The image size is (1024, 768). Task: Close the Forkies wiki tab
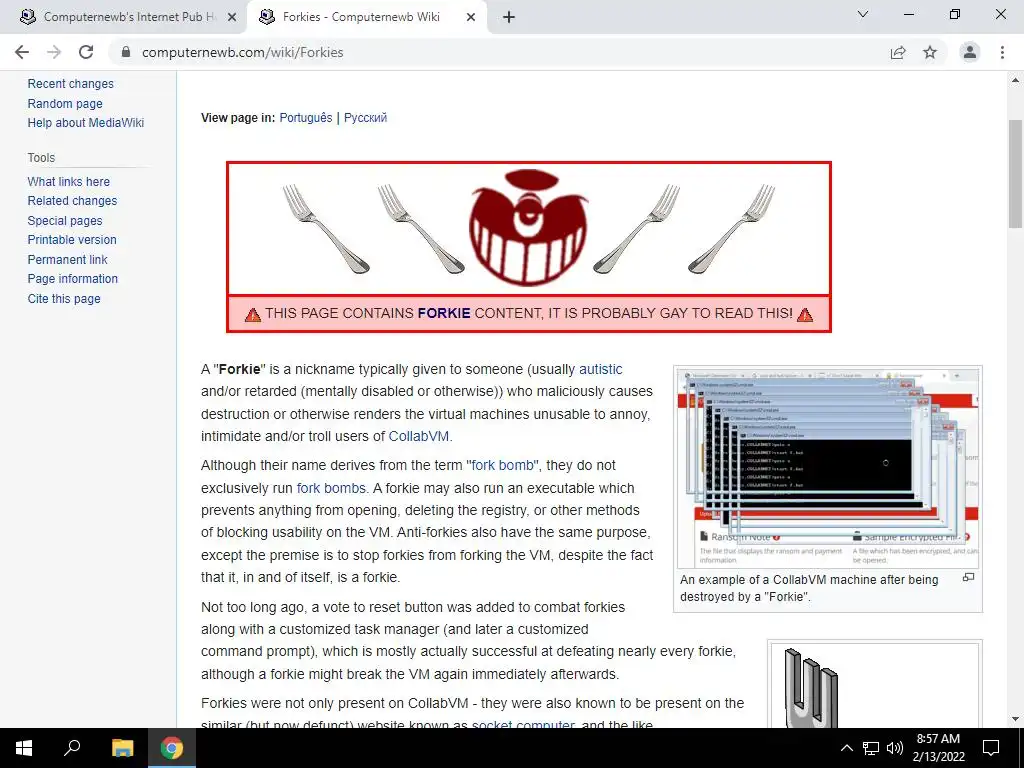(471, 18)
